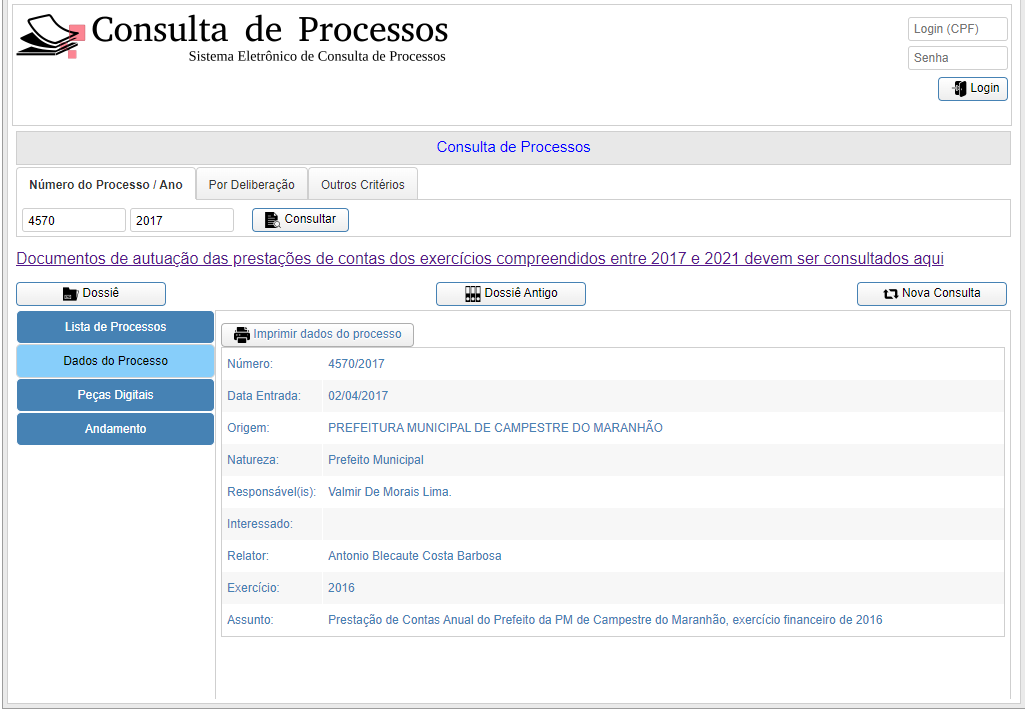The width and height of the screenshot is (1025, 711).
Task: Click the Natureza value Prefeito Municipal
Action: (376, 460)
